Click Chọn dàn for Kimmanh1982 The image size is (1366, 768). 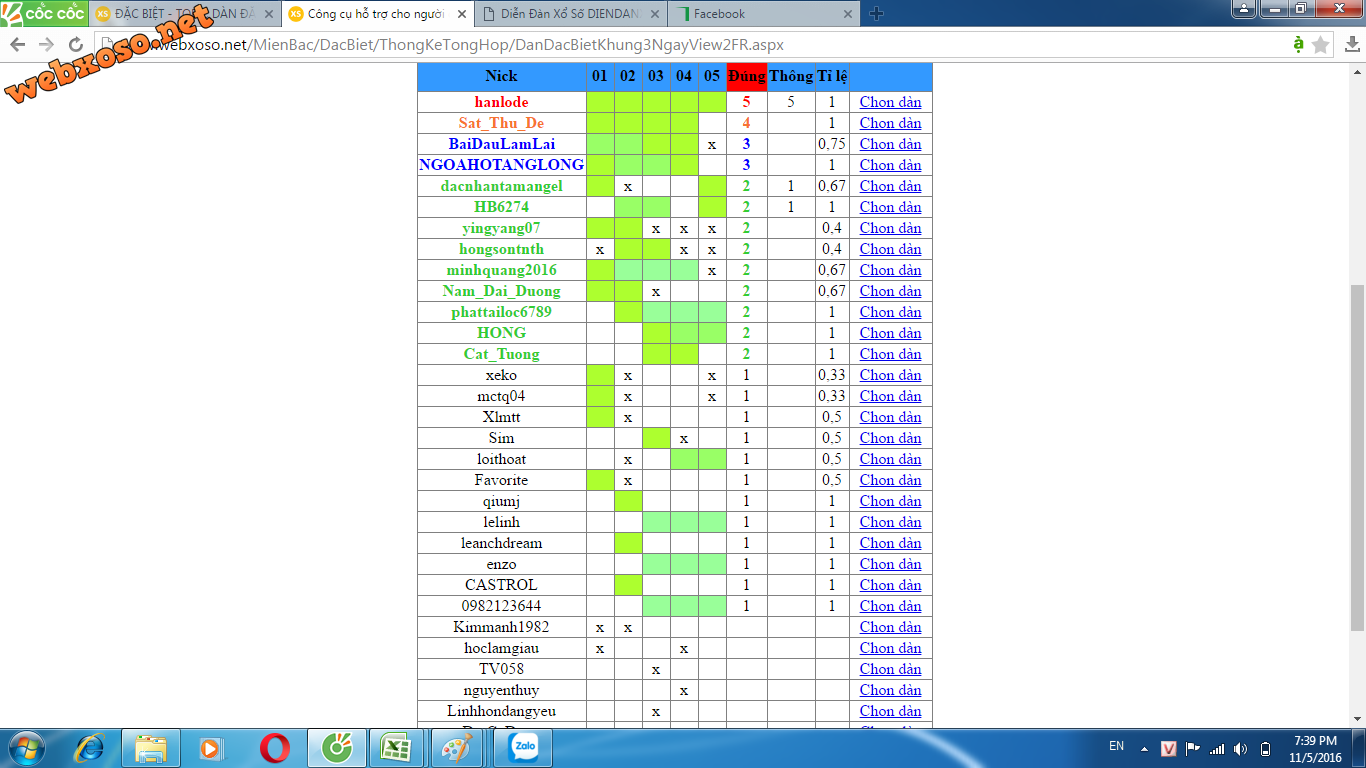pyautogui.click(x=890, y=627)
